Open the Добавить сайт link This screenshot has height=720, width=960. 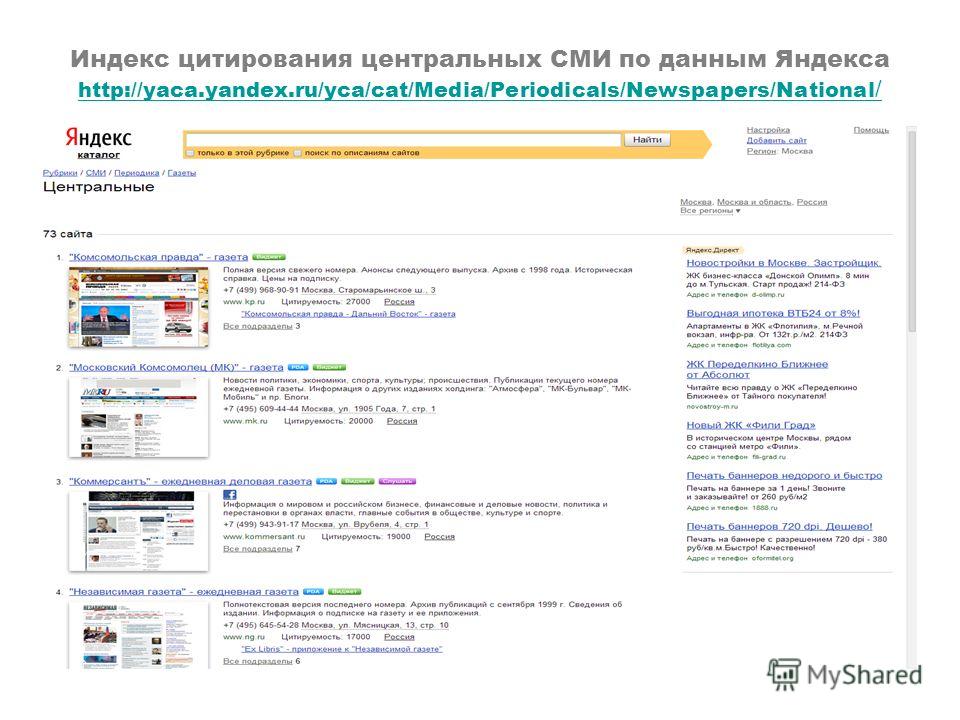(776, 140)
